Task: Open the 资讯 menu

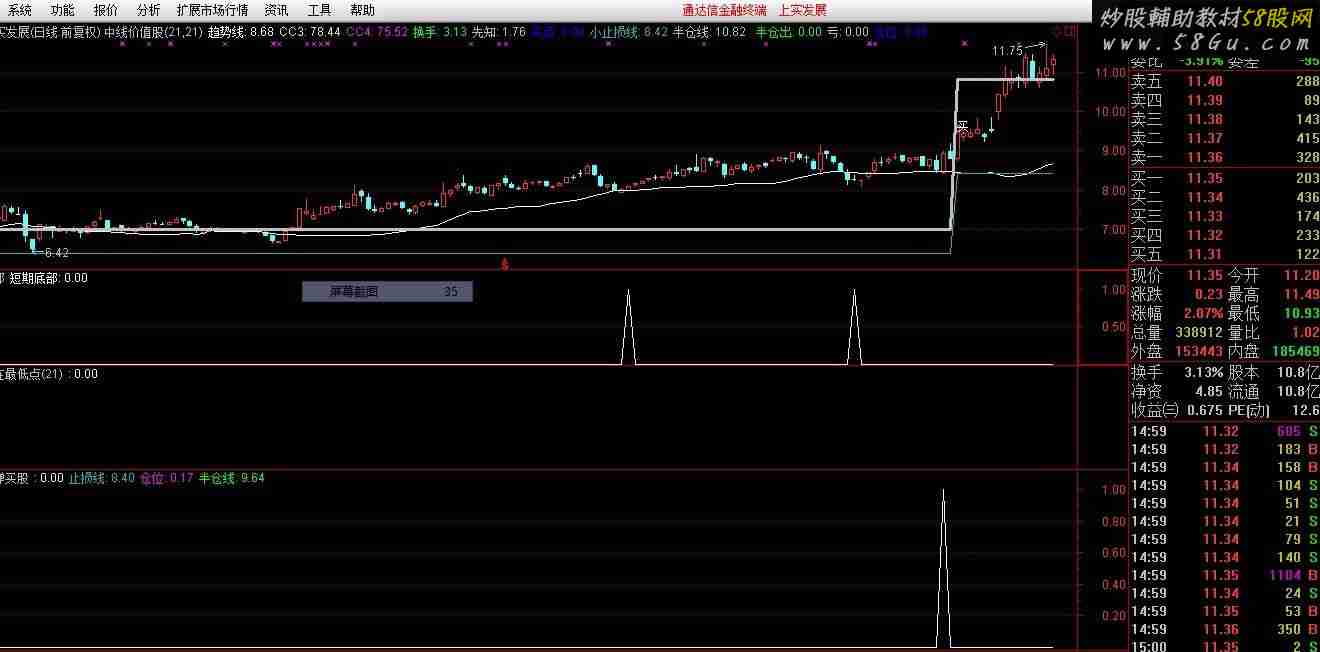Action: pyautogui.click(x=277, y=10)
